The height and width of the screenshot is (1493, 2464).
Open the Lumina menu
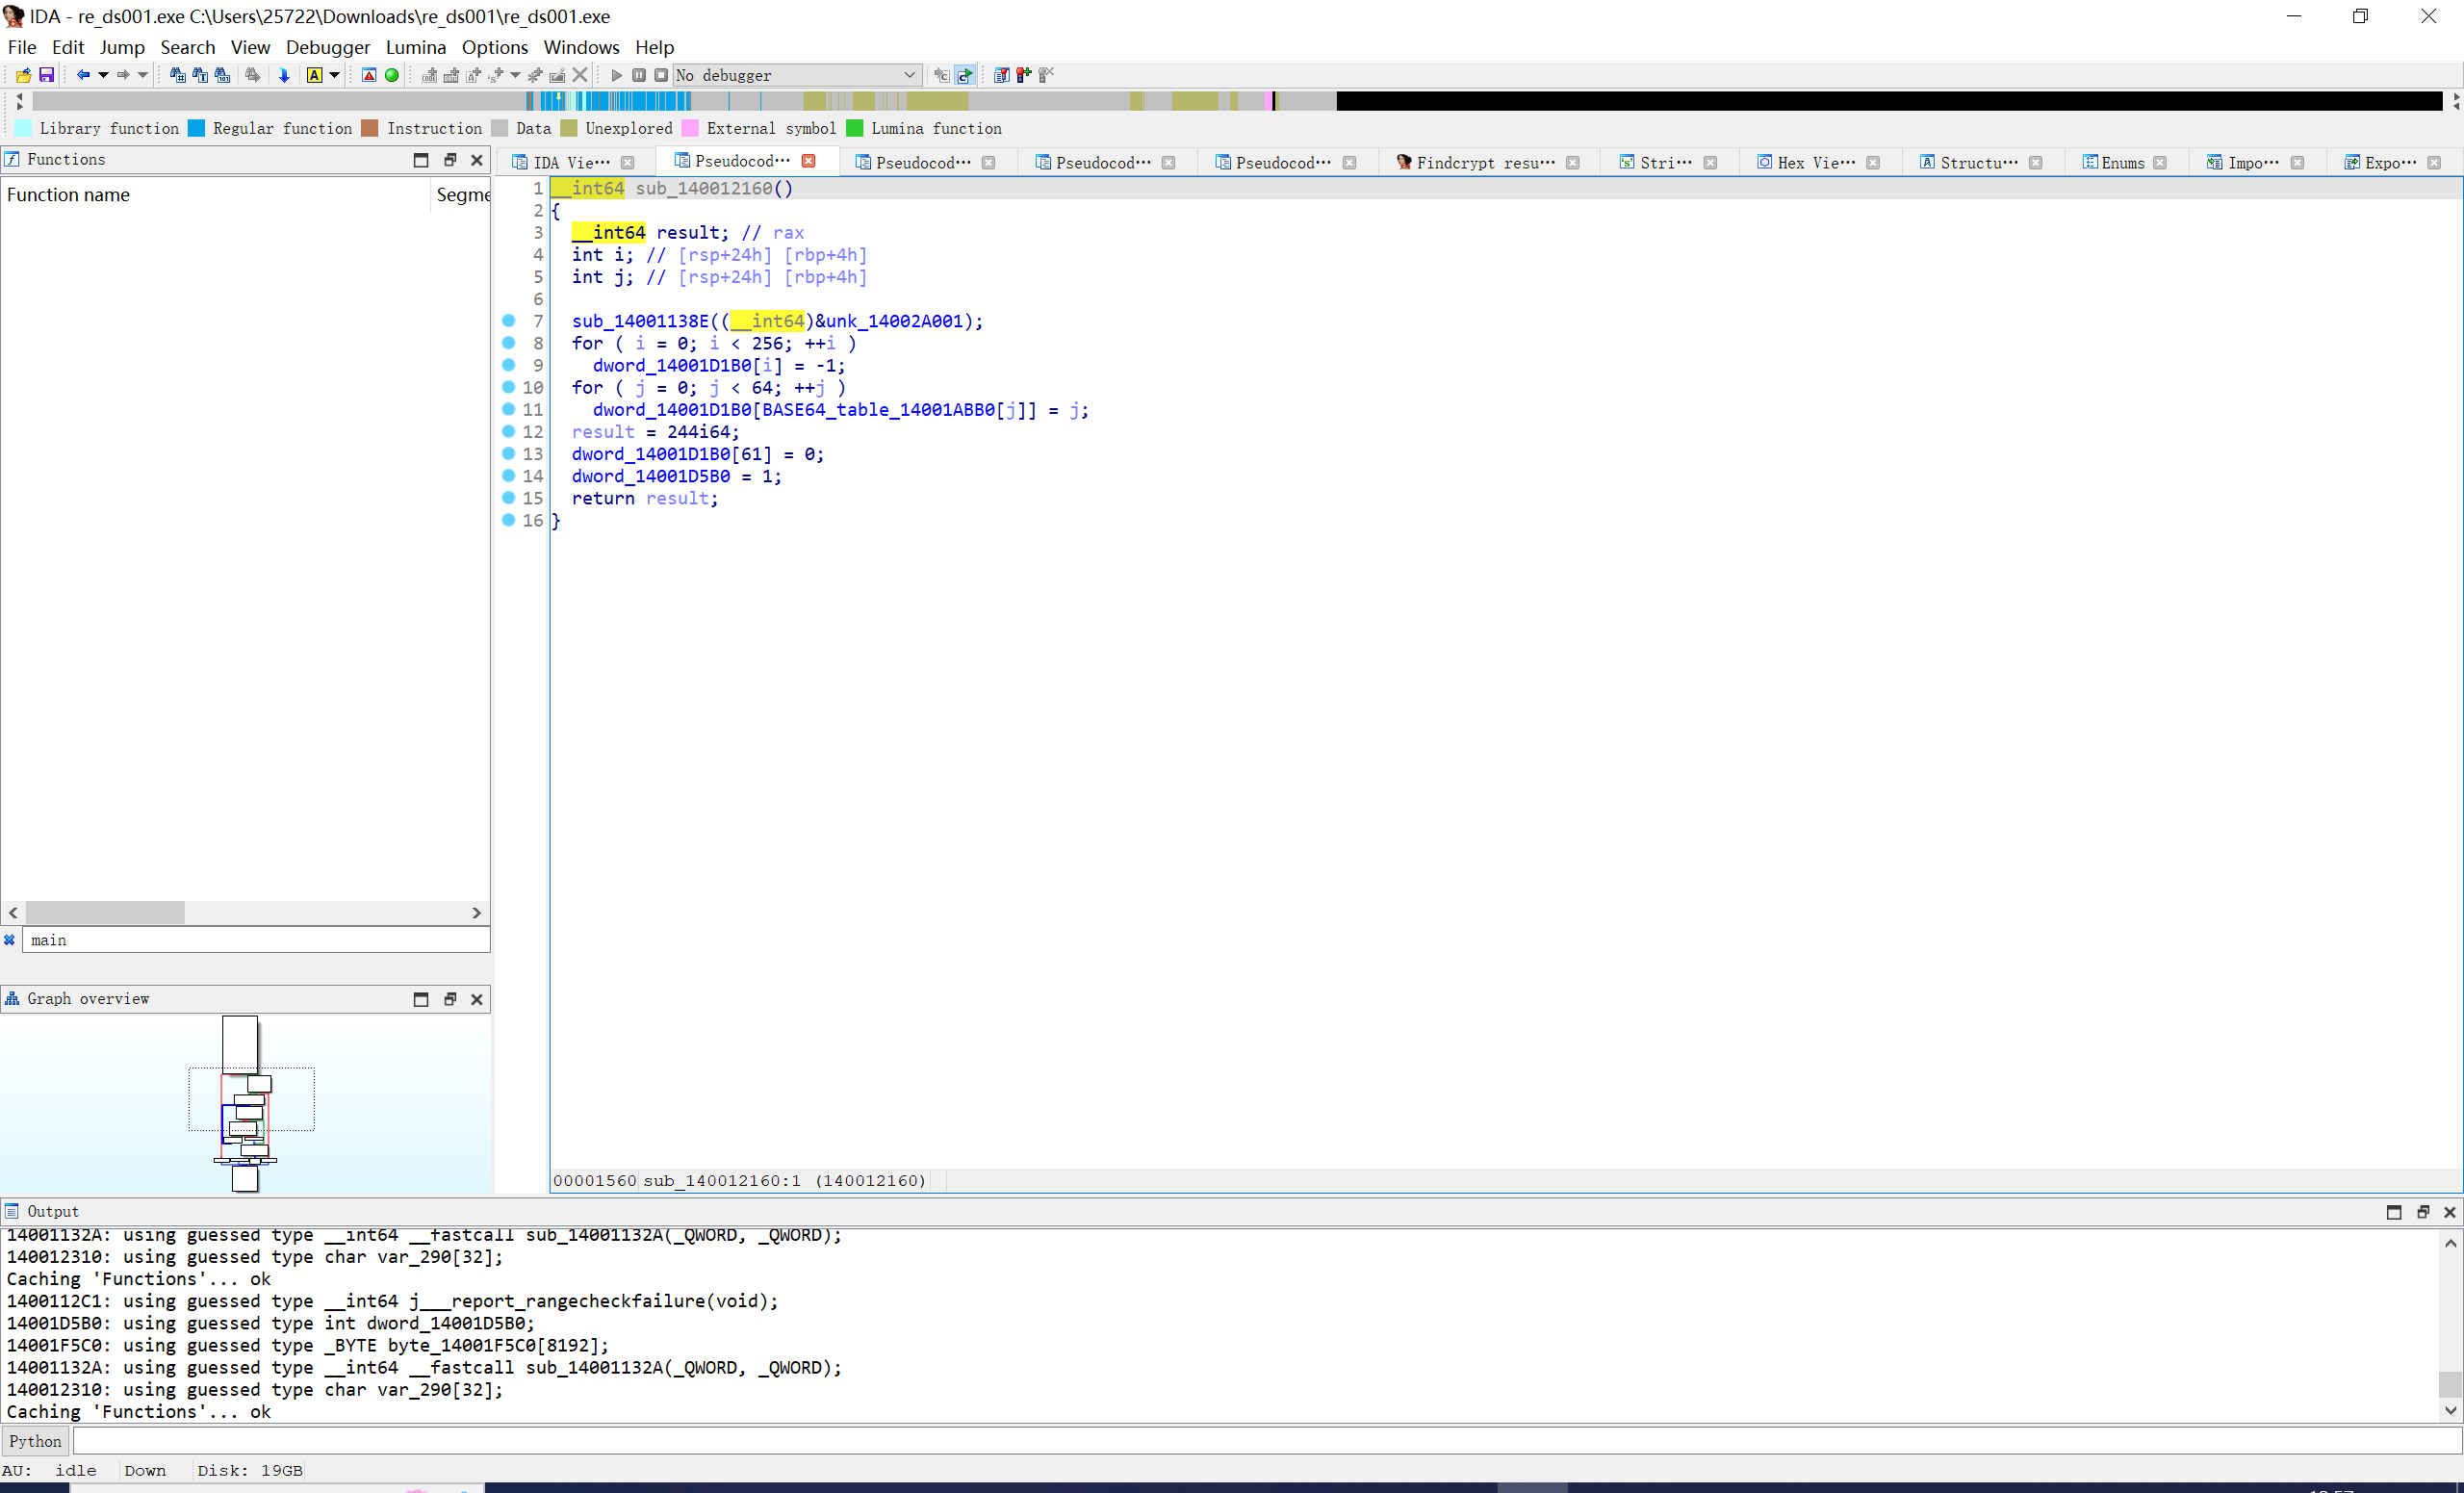tap(415, 47)
